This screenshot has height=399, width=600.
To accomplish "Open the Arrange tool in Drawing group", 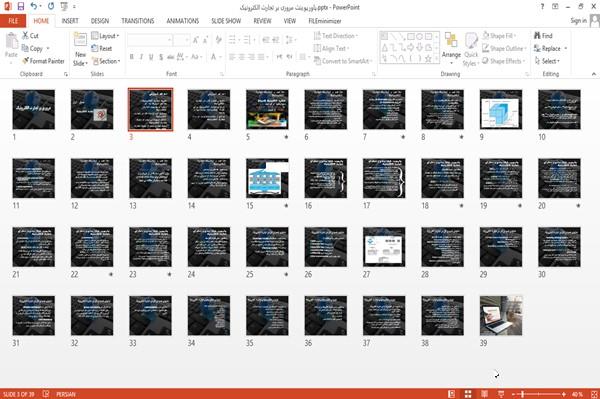I will pyautogui.click(x=451, y=49).
